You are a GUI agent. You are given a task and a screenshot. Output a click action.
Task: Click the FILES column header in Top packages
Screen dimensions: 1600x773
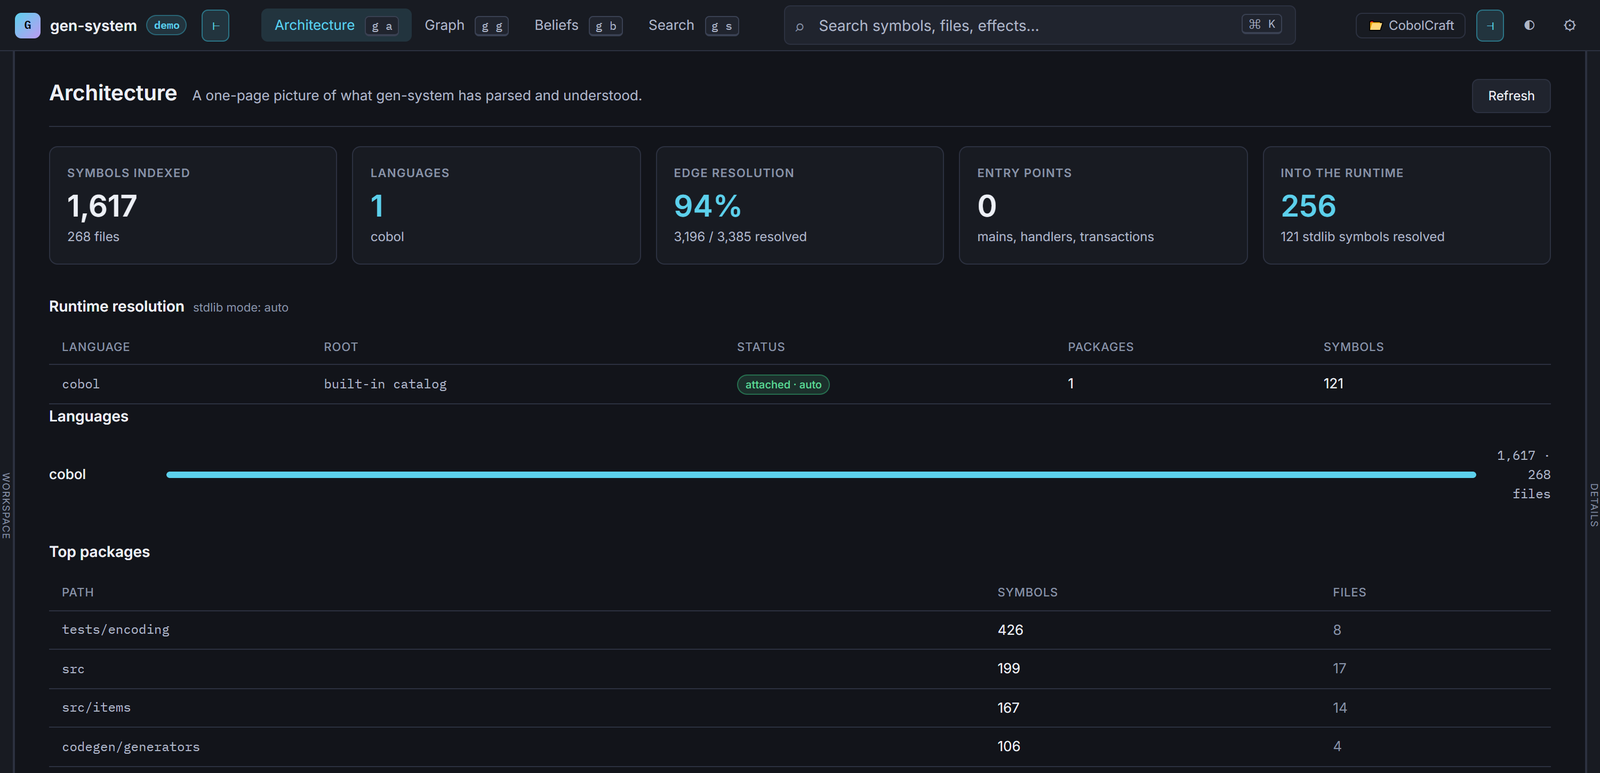click(x=1349, y=593)
